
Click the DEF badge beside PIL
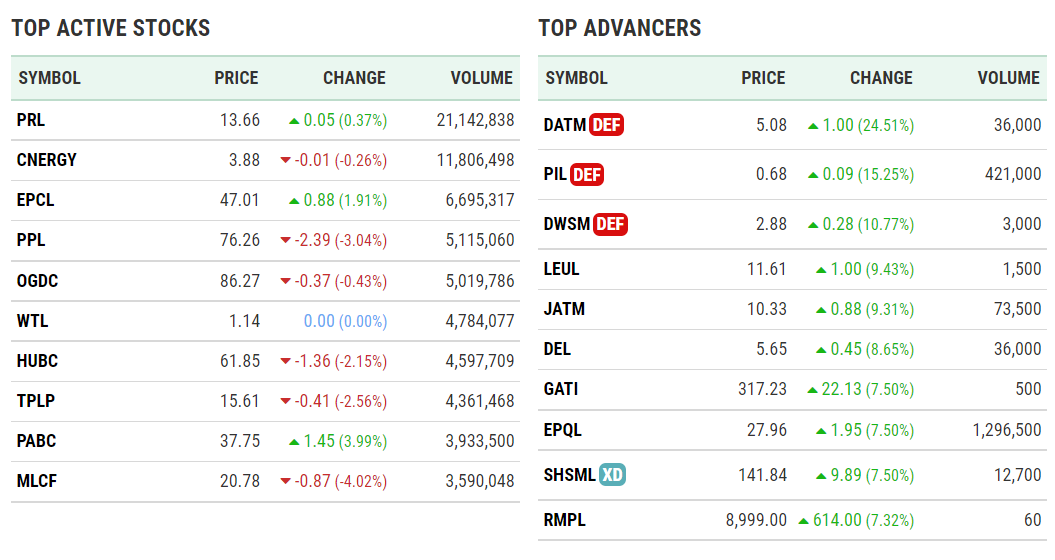587,175
